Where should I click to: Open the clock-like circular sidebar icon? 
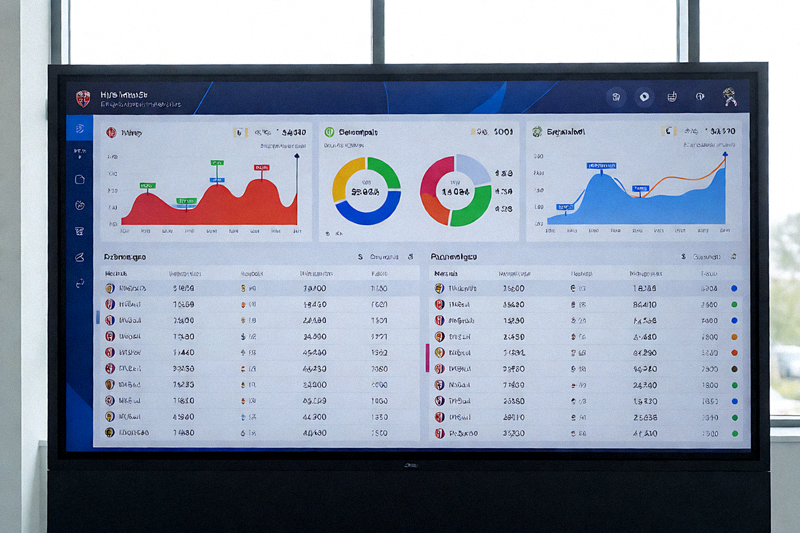80,206
